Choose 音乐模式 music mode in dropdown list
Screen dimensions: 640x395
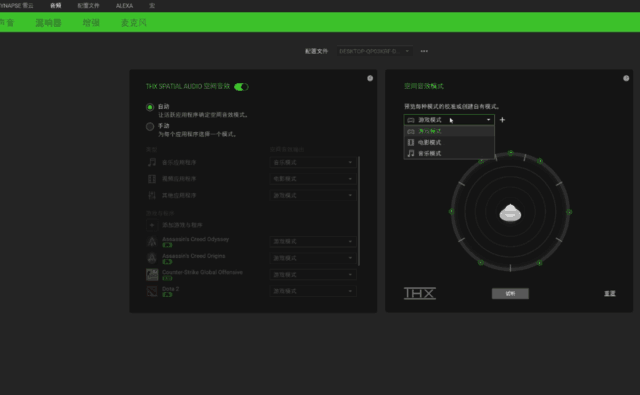coord(449,153)
